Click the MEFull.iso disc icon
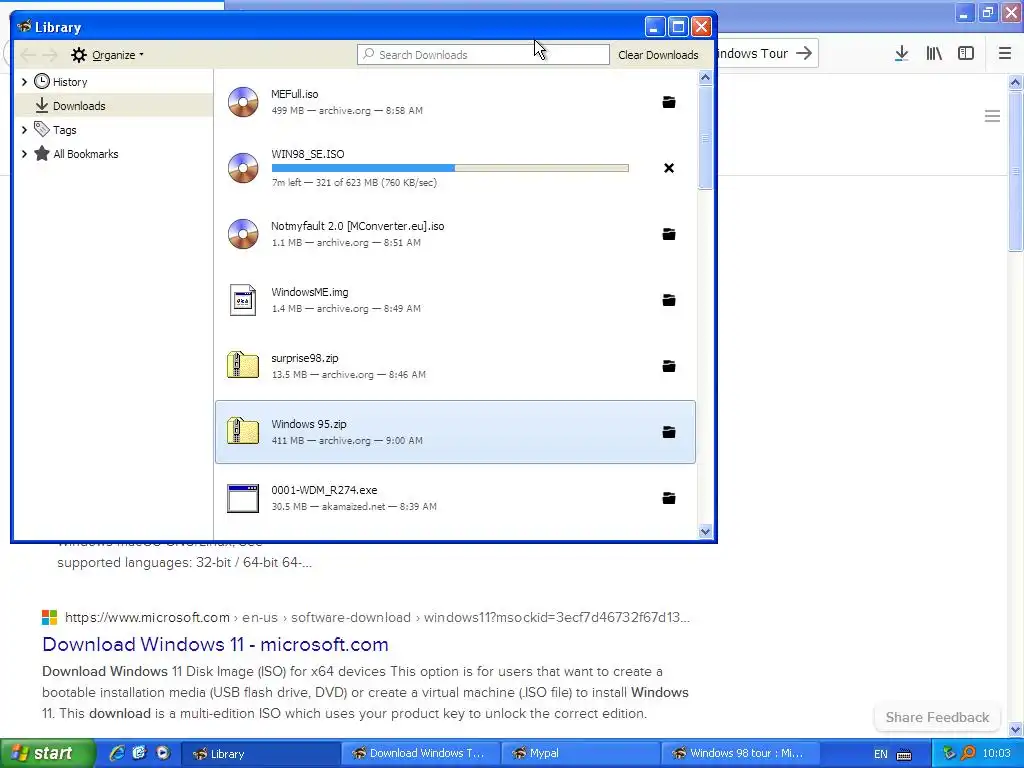Image resolution: width=1024 pixels, height=768 pixels. tap(243, 102)
